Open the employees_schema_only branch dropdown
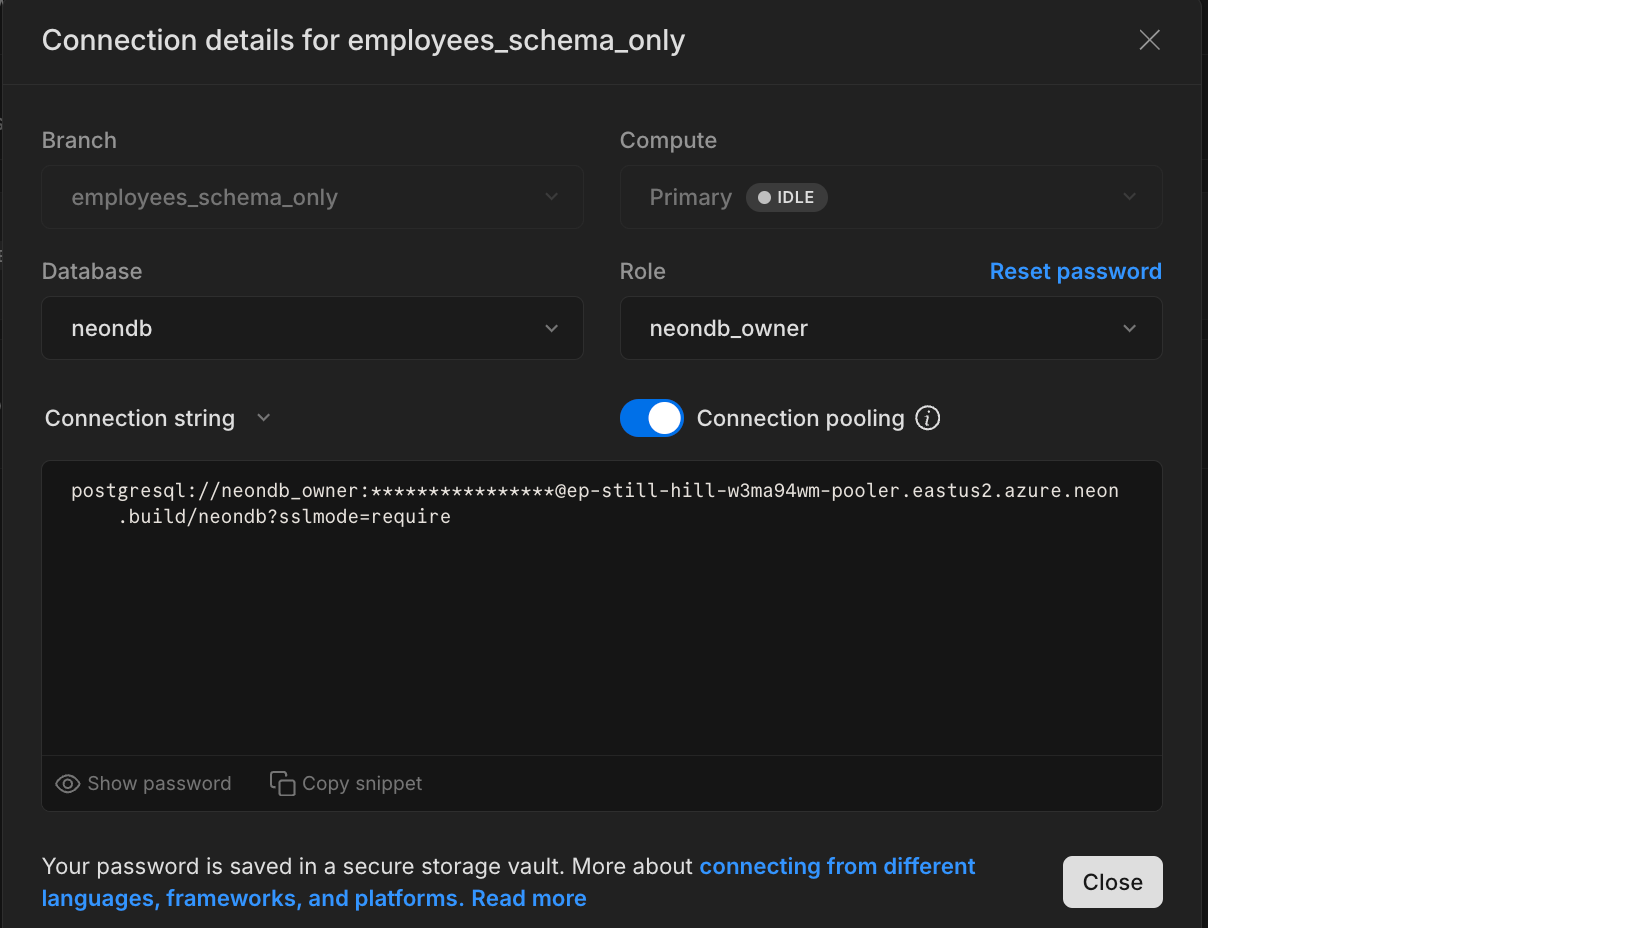This screenshot has width=1638, height=928. tap(312, 197)
